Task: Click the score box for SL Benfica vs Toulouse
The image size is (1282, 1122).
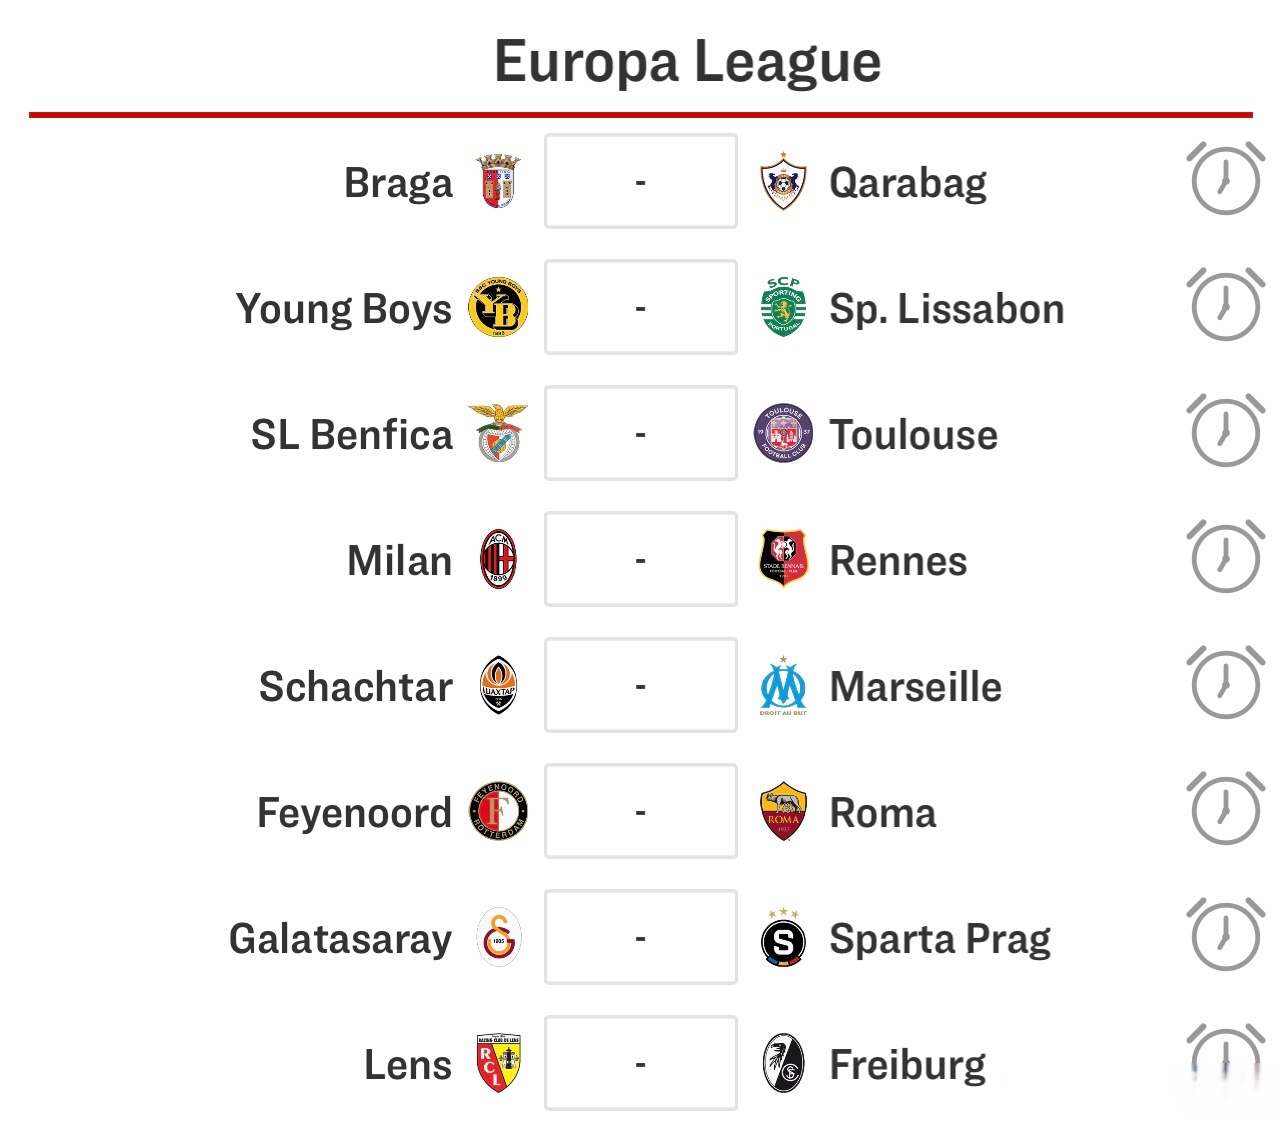Action: pos(641,434)
